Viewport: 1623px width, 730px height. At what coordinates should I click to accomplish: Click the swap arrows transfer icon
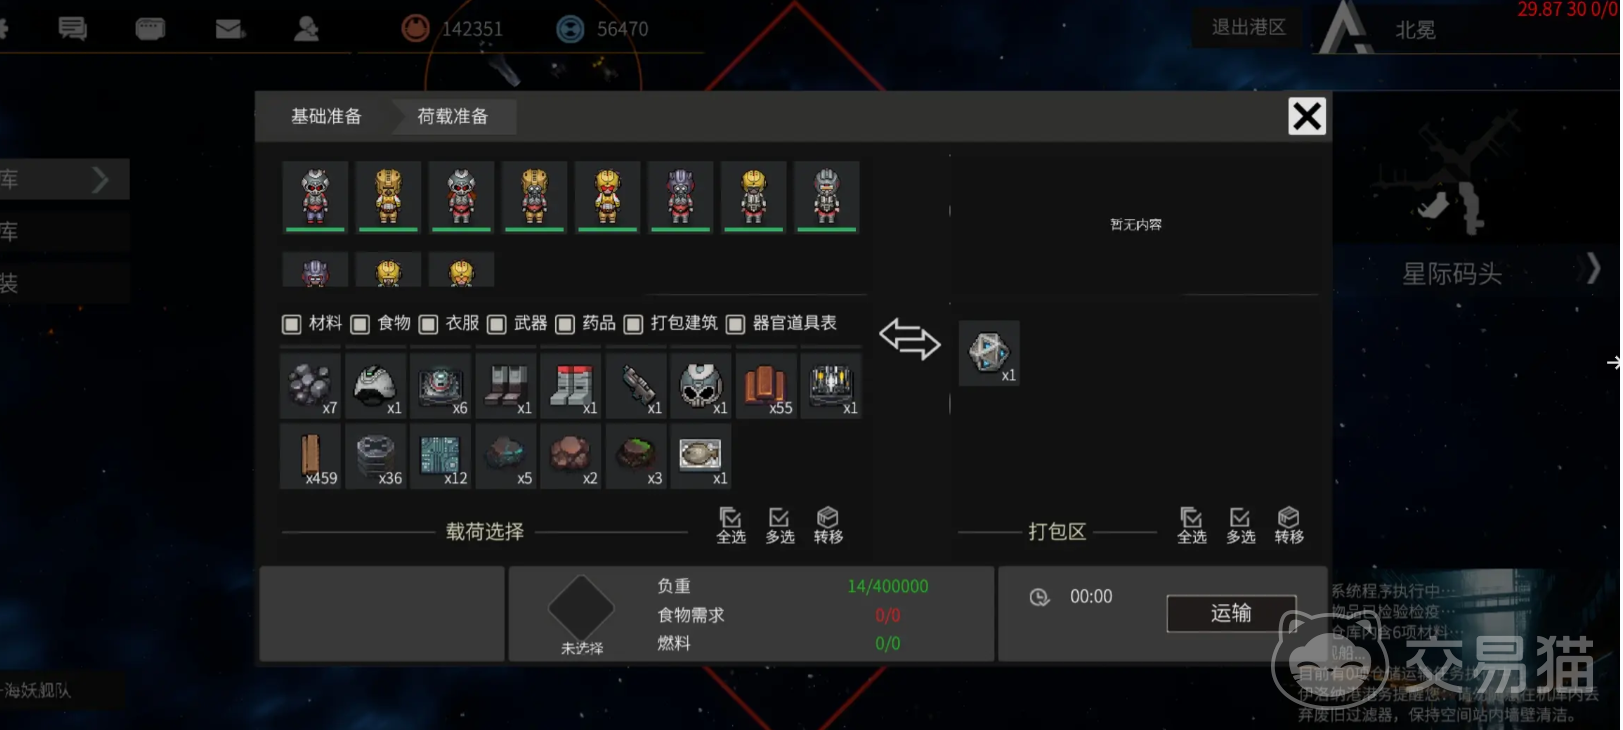click(910, 339)
